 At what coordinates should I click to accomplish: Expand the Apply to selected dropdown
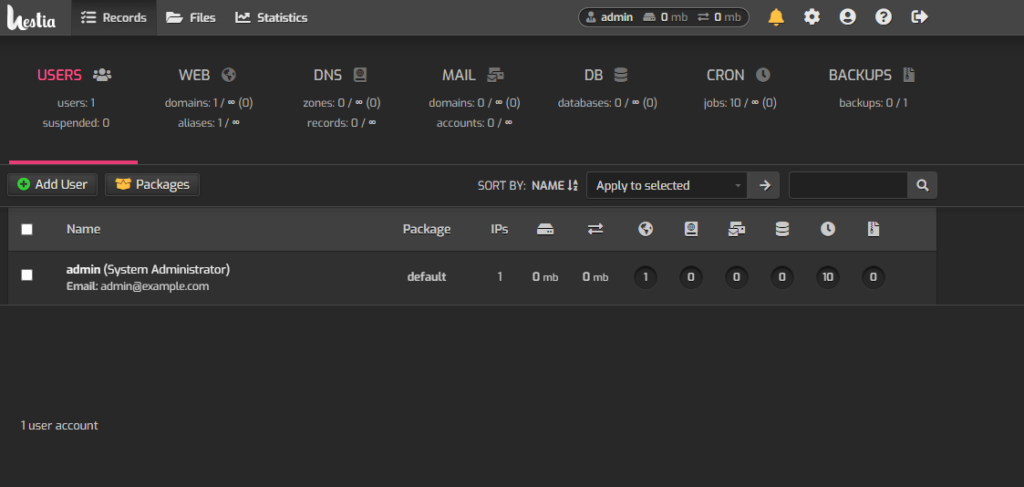point(667,185)
